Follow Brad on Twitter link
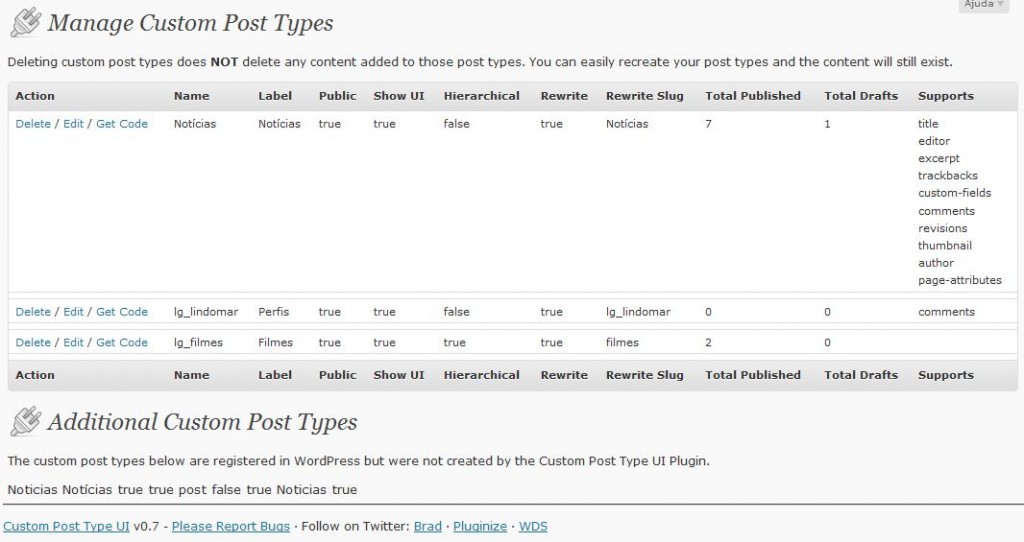The height and width of the screenshot is (542, 1024). click(428, 526)
